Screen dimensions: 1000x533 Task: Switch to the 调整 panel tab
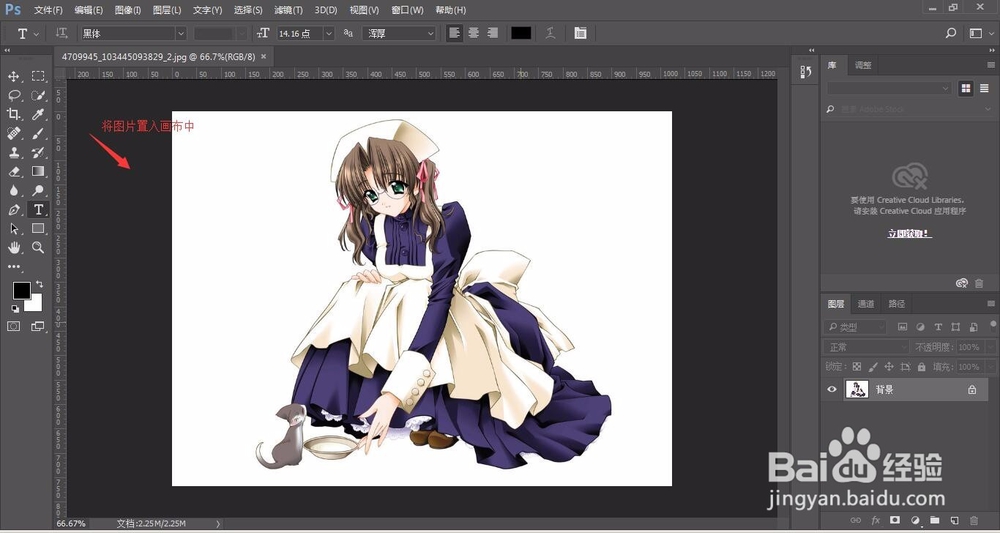pos(863,65)
